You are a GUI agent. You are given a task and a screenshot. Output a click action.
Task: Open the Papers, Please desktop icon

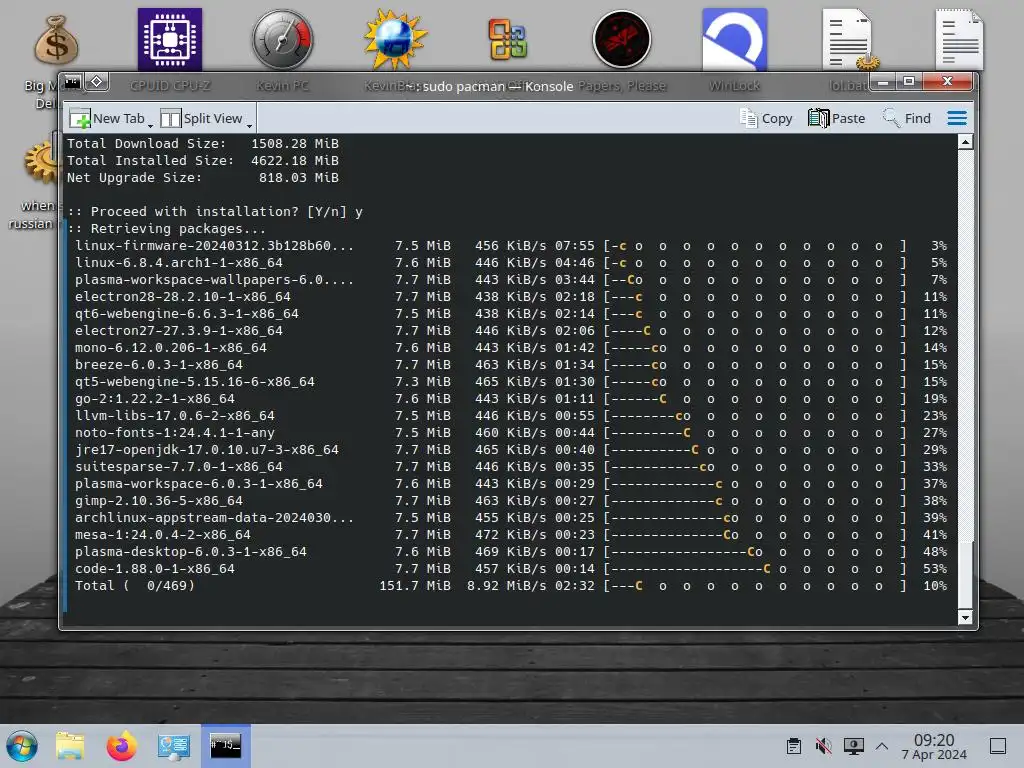622,39
